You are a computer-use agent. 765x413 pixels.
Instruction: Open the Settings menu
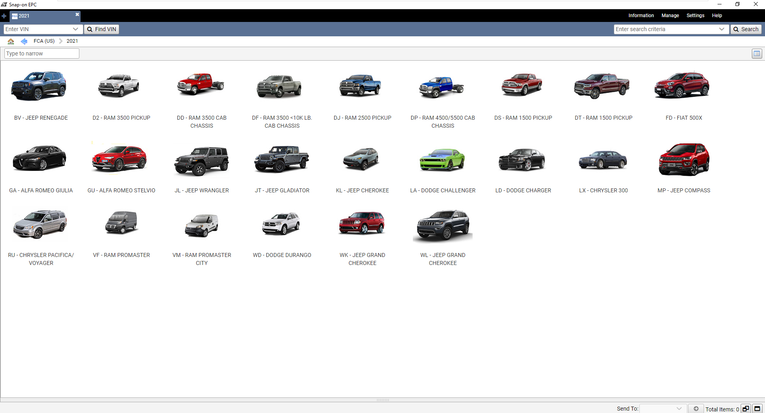(695, 16)
